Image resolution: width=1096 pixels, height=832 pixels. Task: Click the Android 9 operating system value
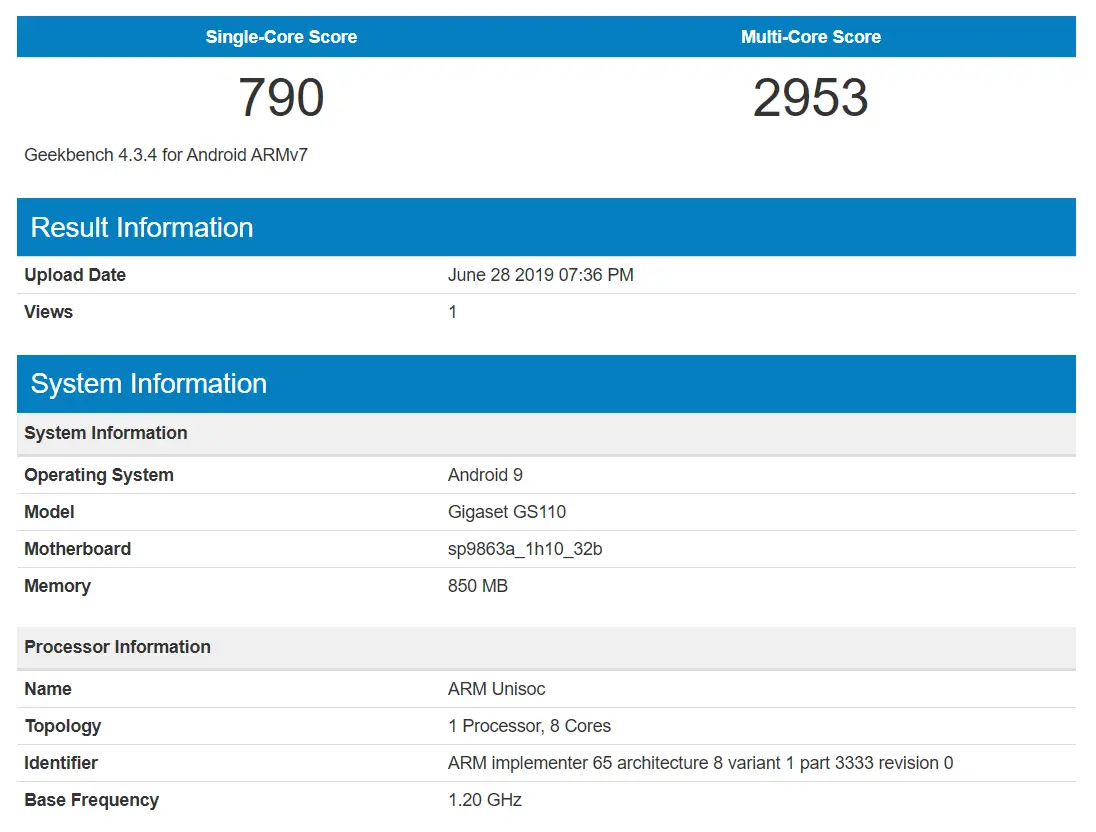(485, 475)
